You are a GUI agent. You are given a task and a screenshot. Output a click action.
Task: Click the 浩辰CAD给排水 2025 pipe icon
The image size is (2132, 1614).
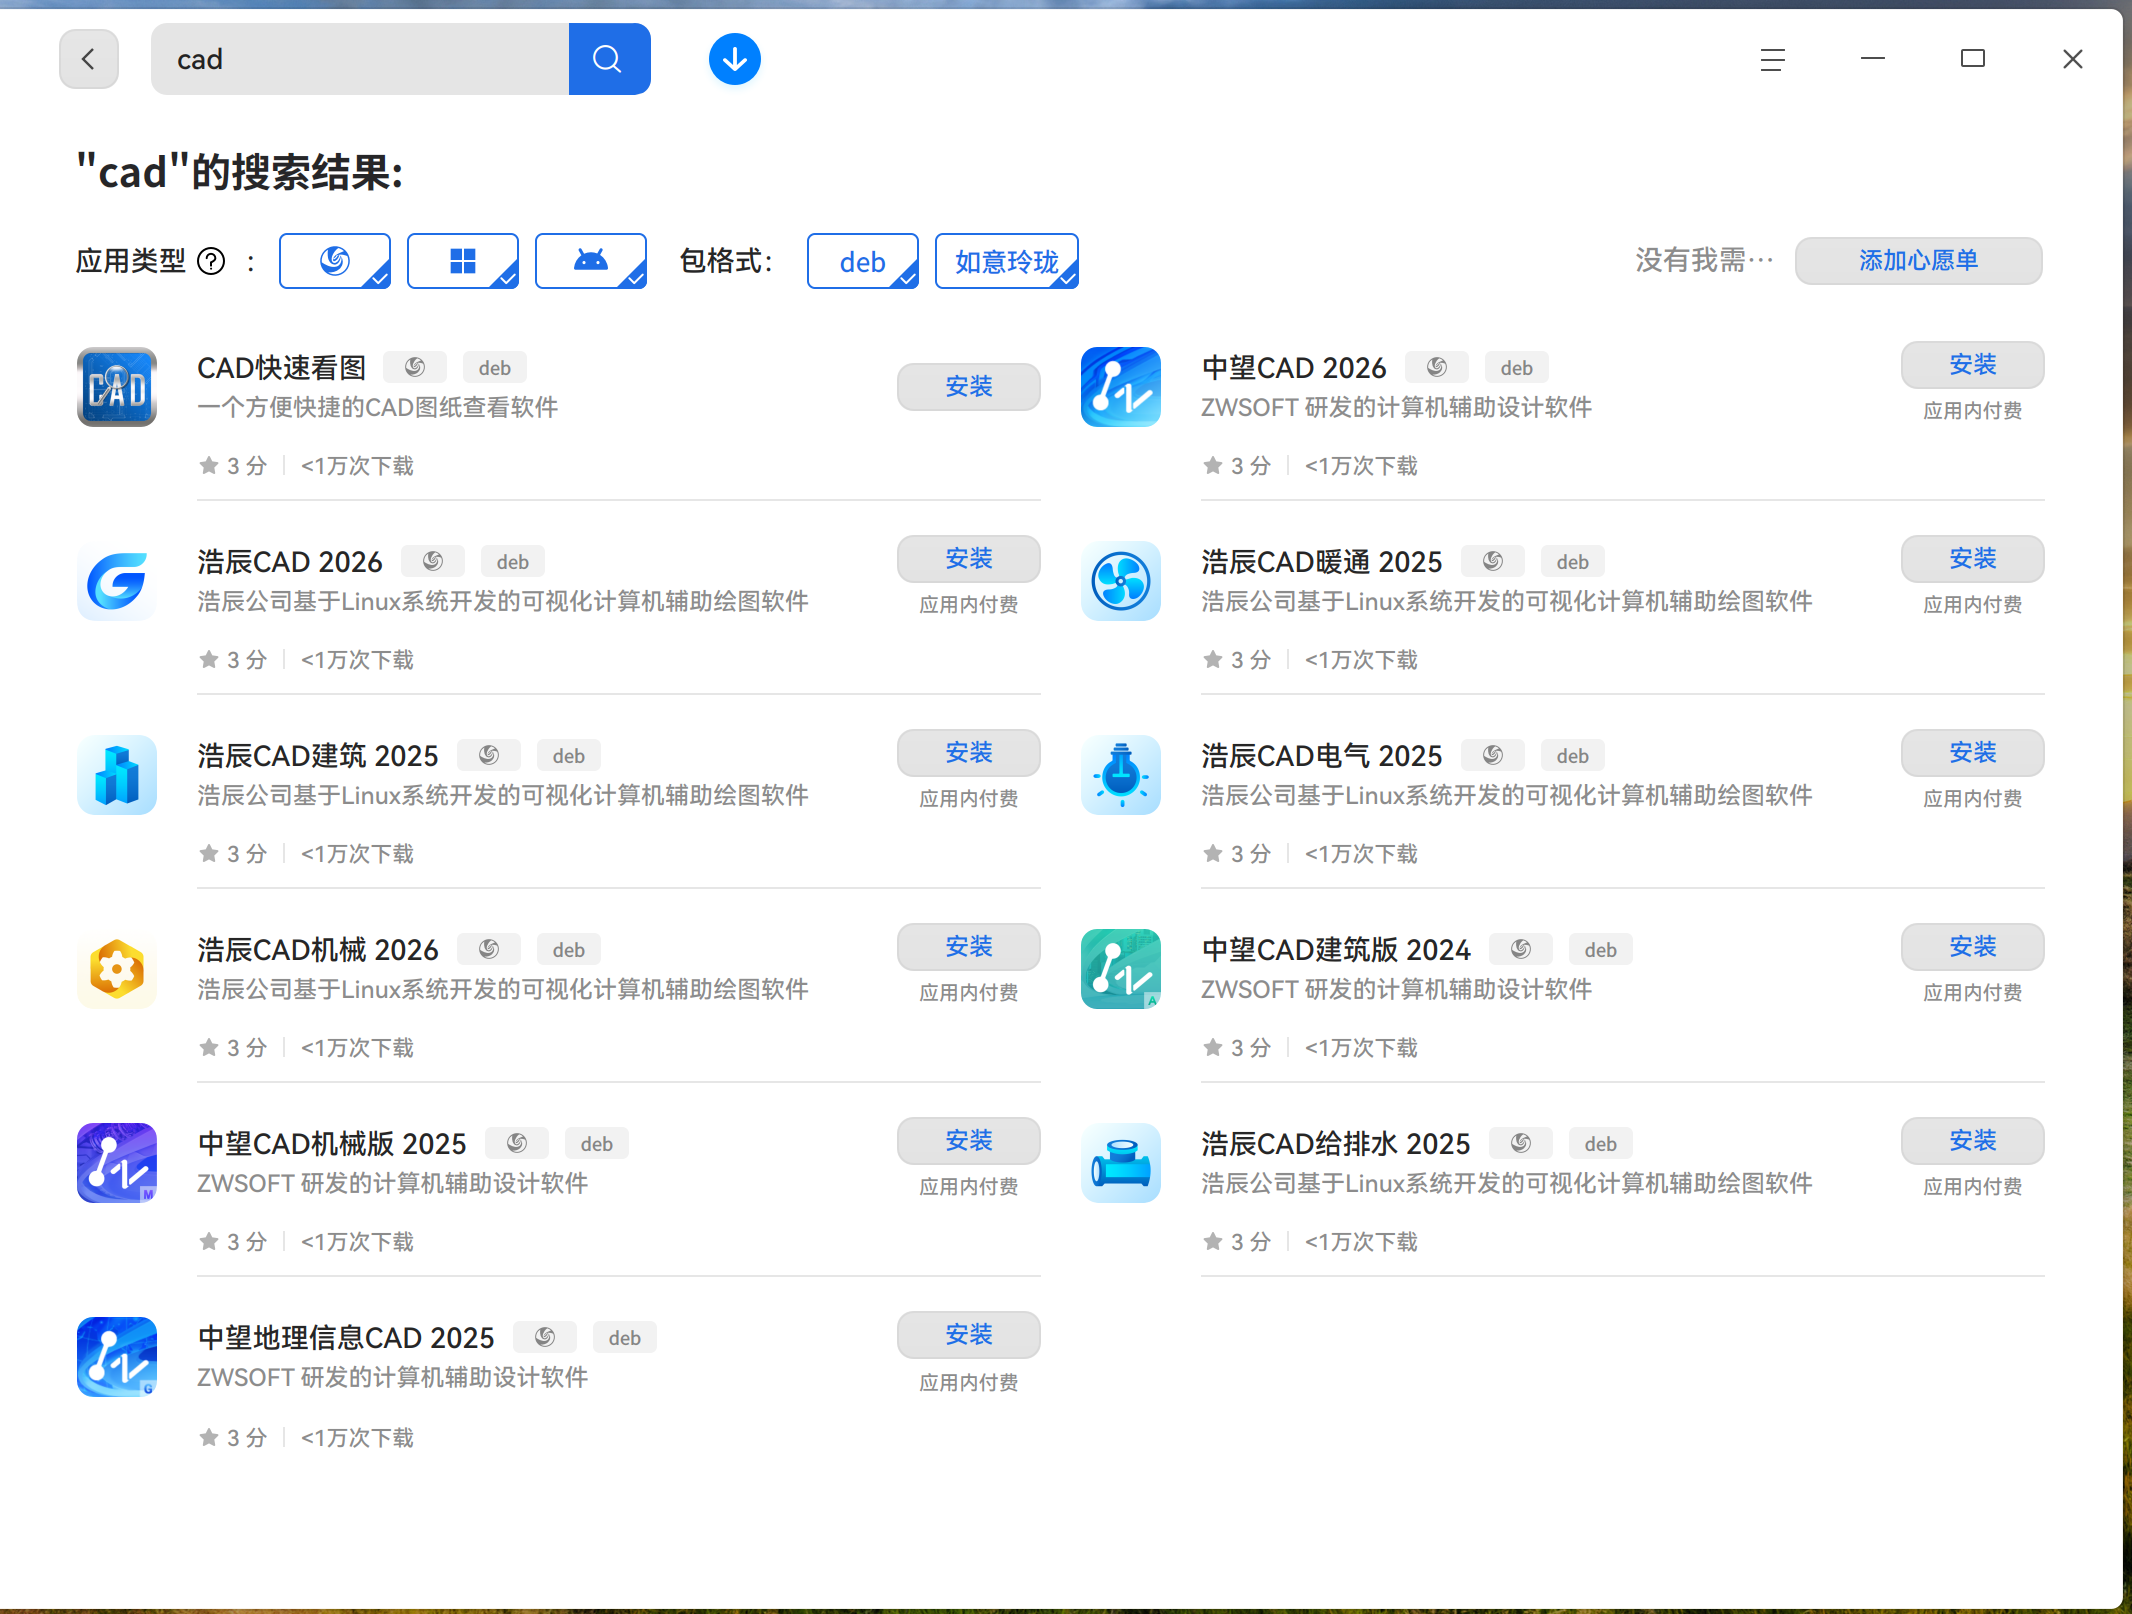click(1120, 1163)
